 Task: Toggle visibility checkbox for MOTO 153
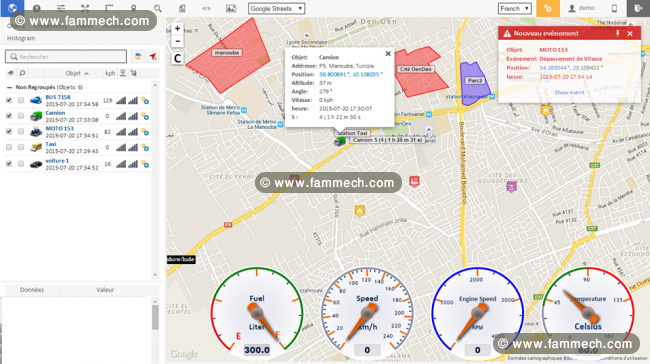point(9,131)
